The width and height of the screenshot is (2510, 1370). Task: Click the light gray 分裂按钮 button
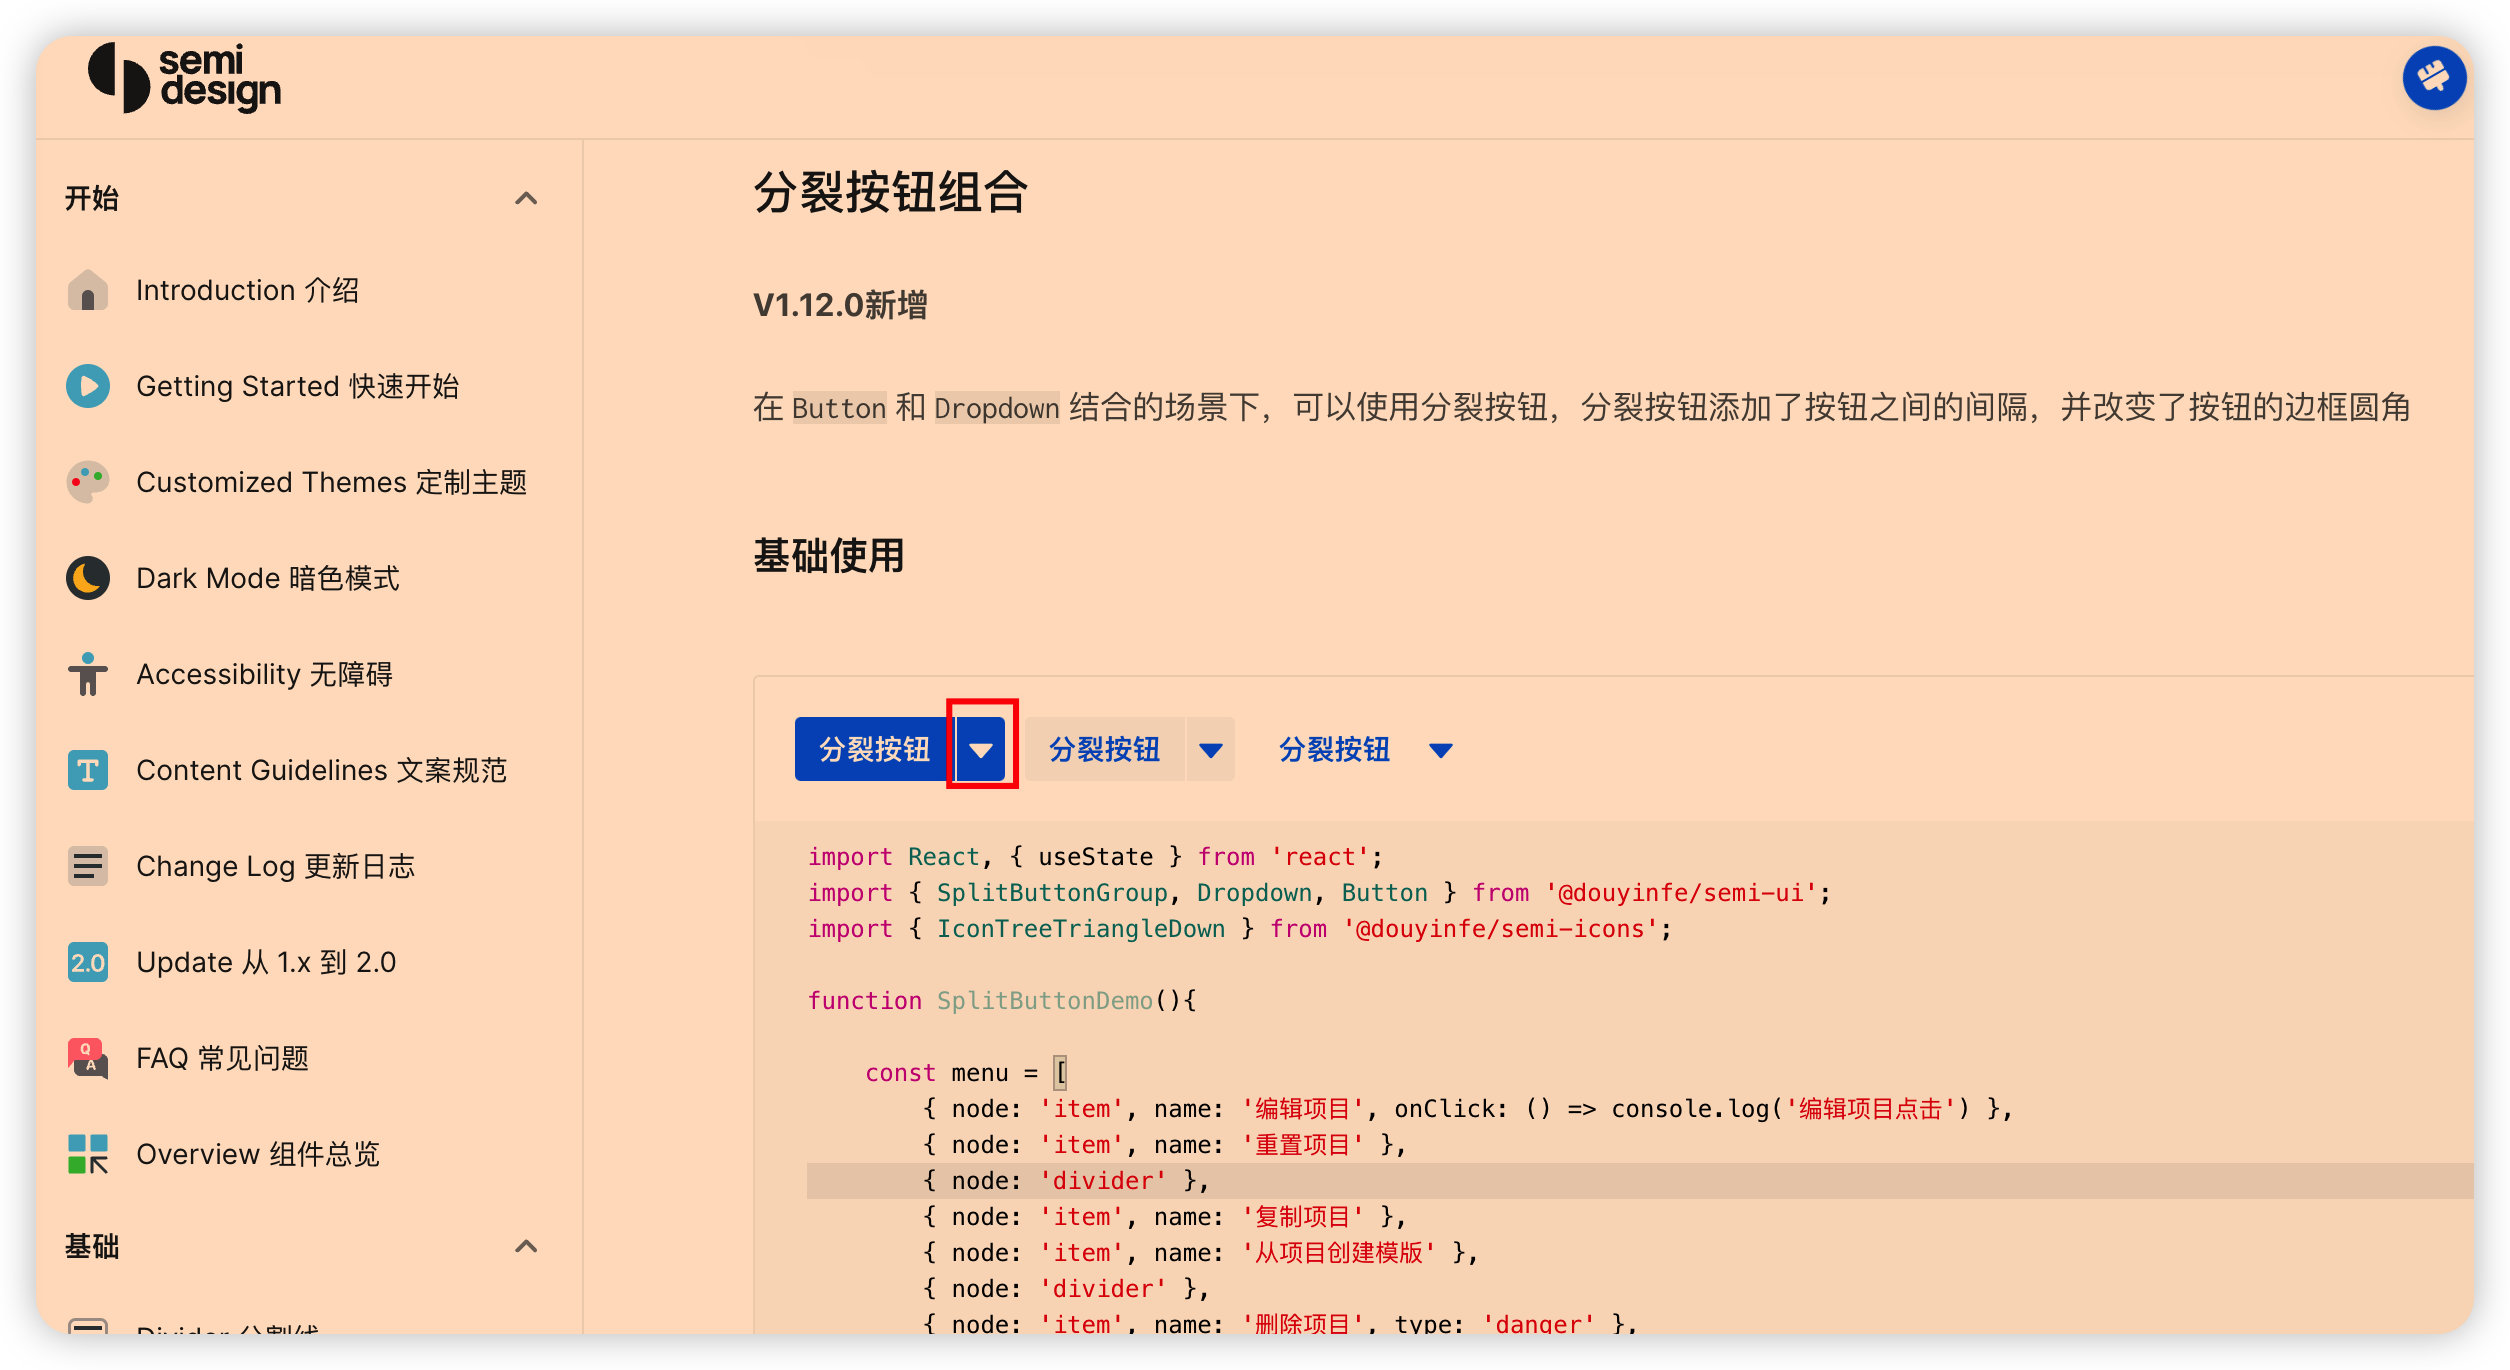pos(1104,749)
